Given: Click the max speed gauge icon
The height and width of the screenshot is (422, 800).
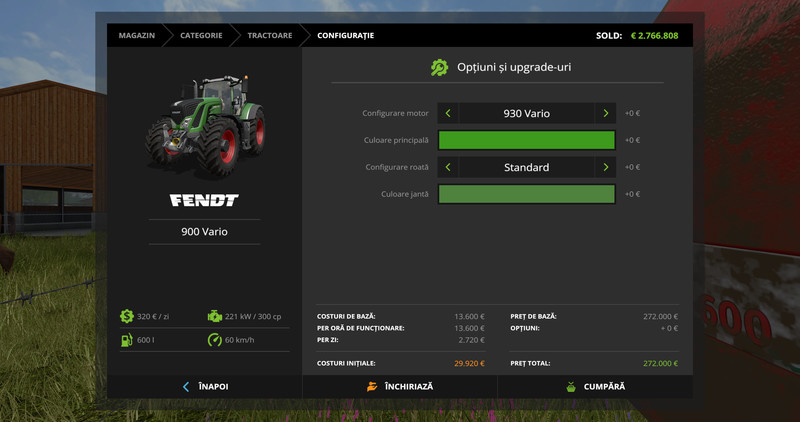Looking at the screenshot, I should point(215,340).
